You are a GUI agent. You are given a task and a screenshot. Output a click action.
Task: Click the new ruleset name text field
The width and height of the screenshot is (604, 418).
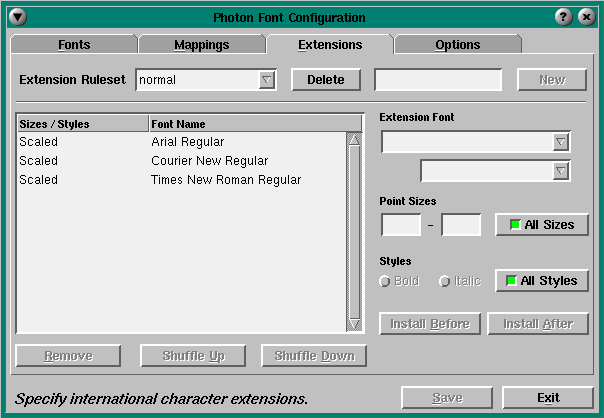pos(438,80)
